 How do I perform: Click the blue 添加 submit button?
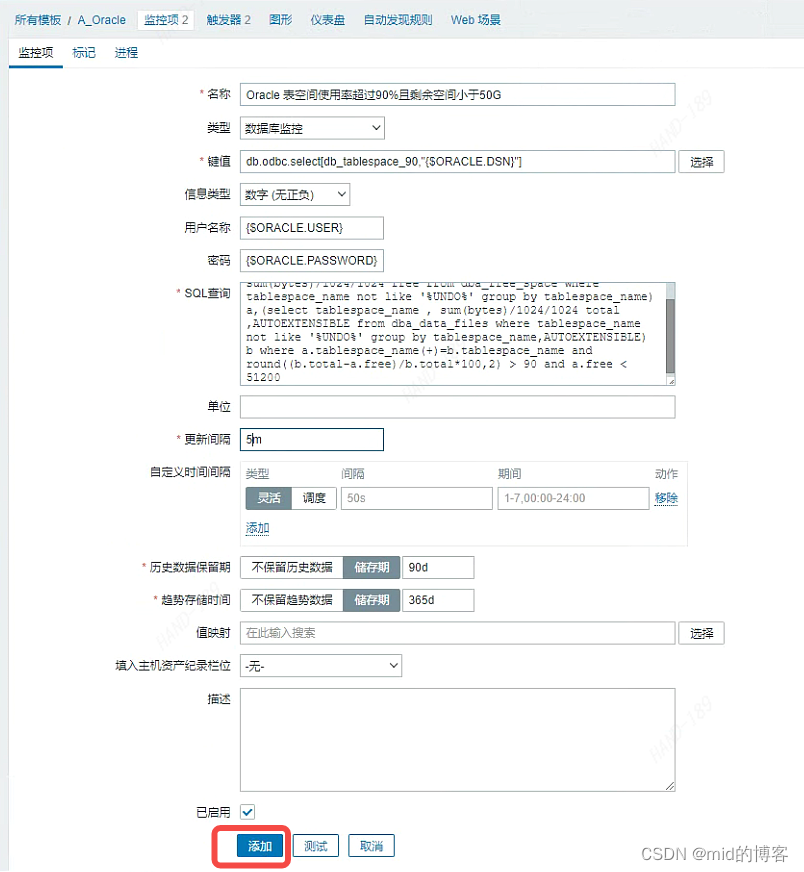coord(260,846)
